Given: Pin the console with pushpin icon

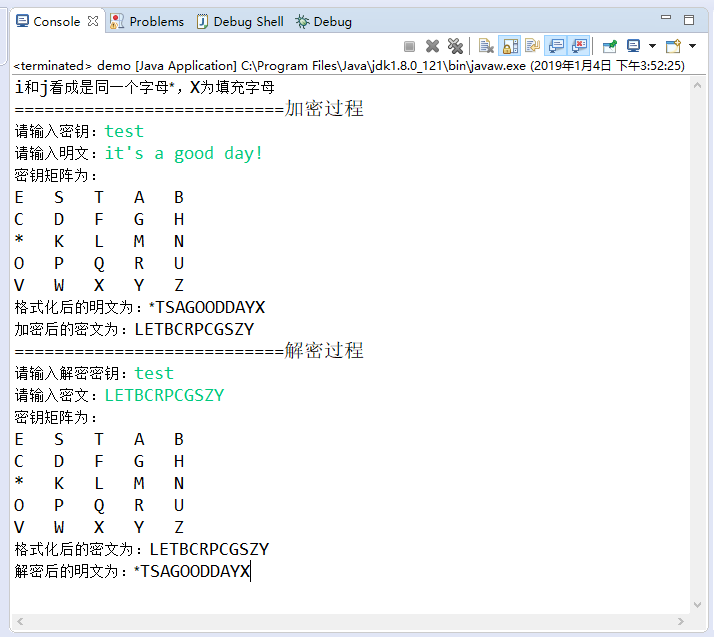Looking at the screenshot, I should pyautogui.click(x=609, y=46).
